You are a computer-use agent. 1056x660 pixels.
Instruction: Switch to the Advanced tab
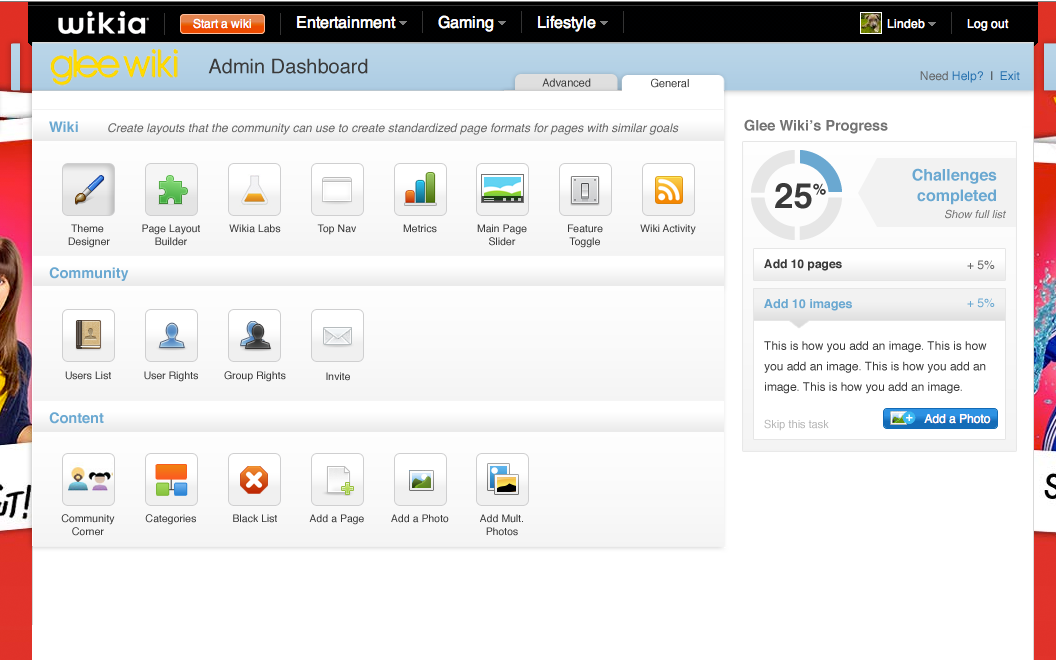pyautogui.click(x=566, y=82)
